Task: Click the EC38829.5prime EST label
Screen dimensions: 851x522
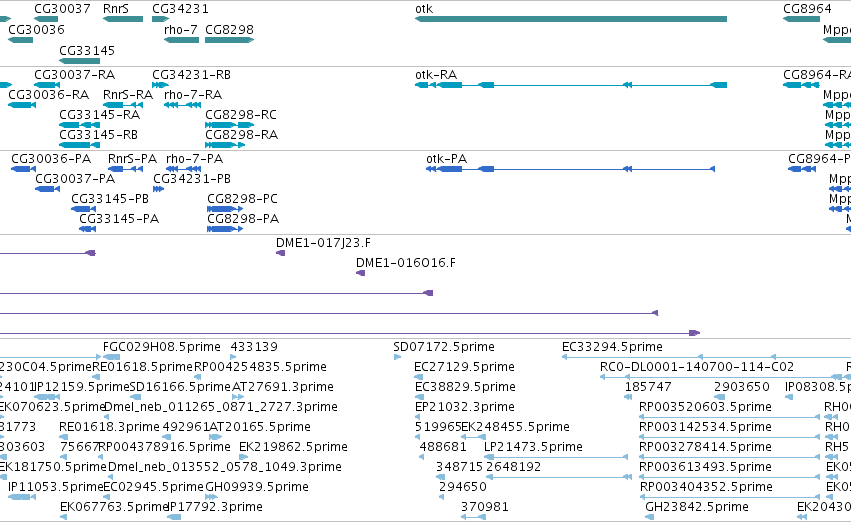Action: 465,387
